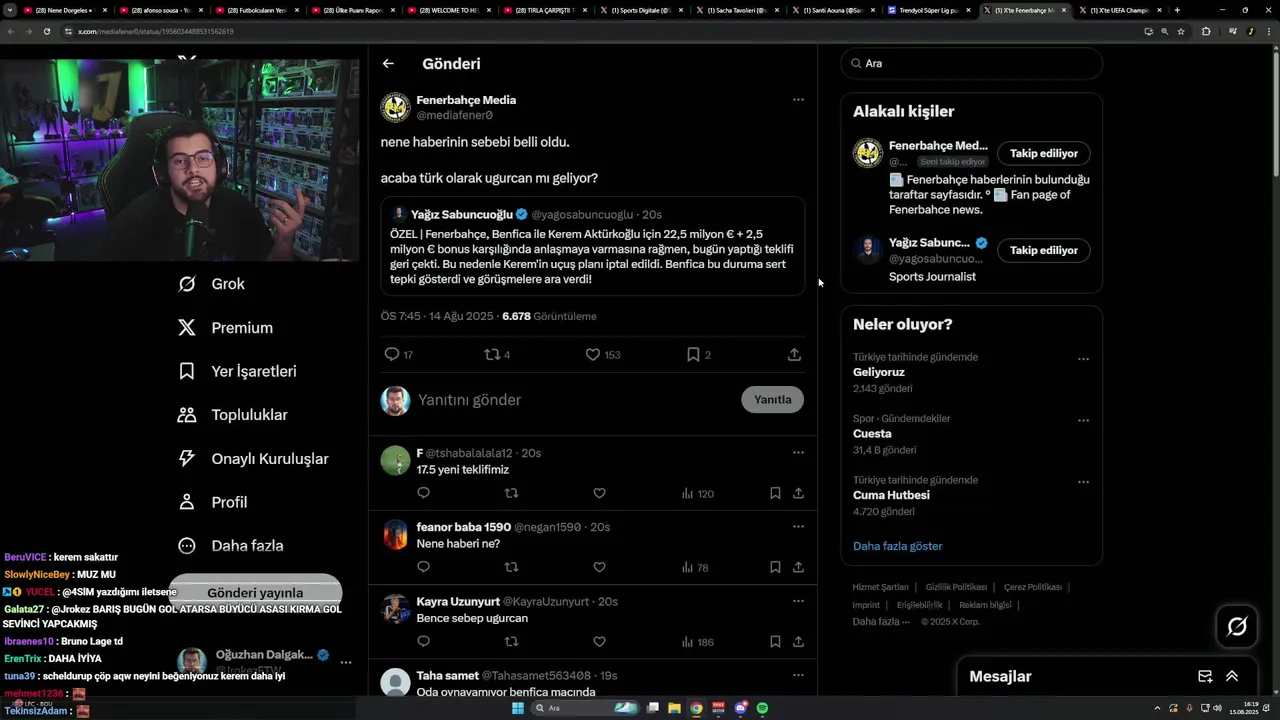Open more options on Taha samet reply
This screenshot has height=720, width=1280.
coord(798,675)
